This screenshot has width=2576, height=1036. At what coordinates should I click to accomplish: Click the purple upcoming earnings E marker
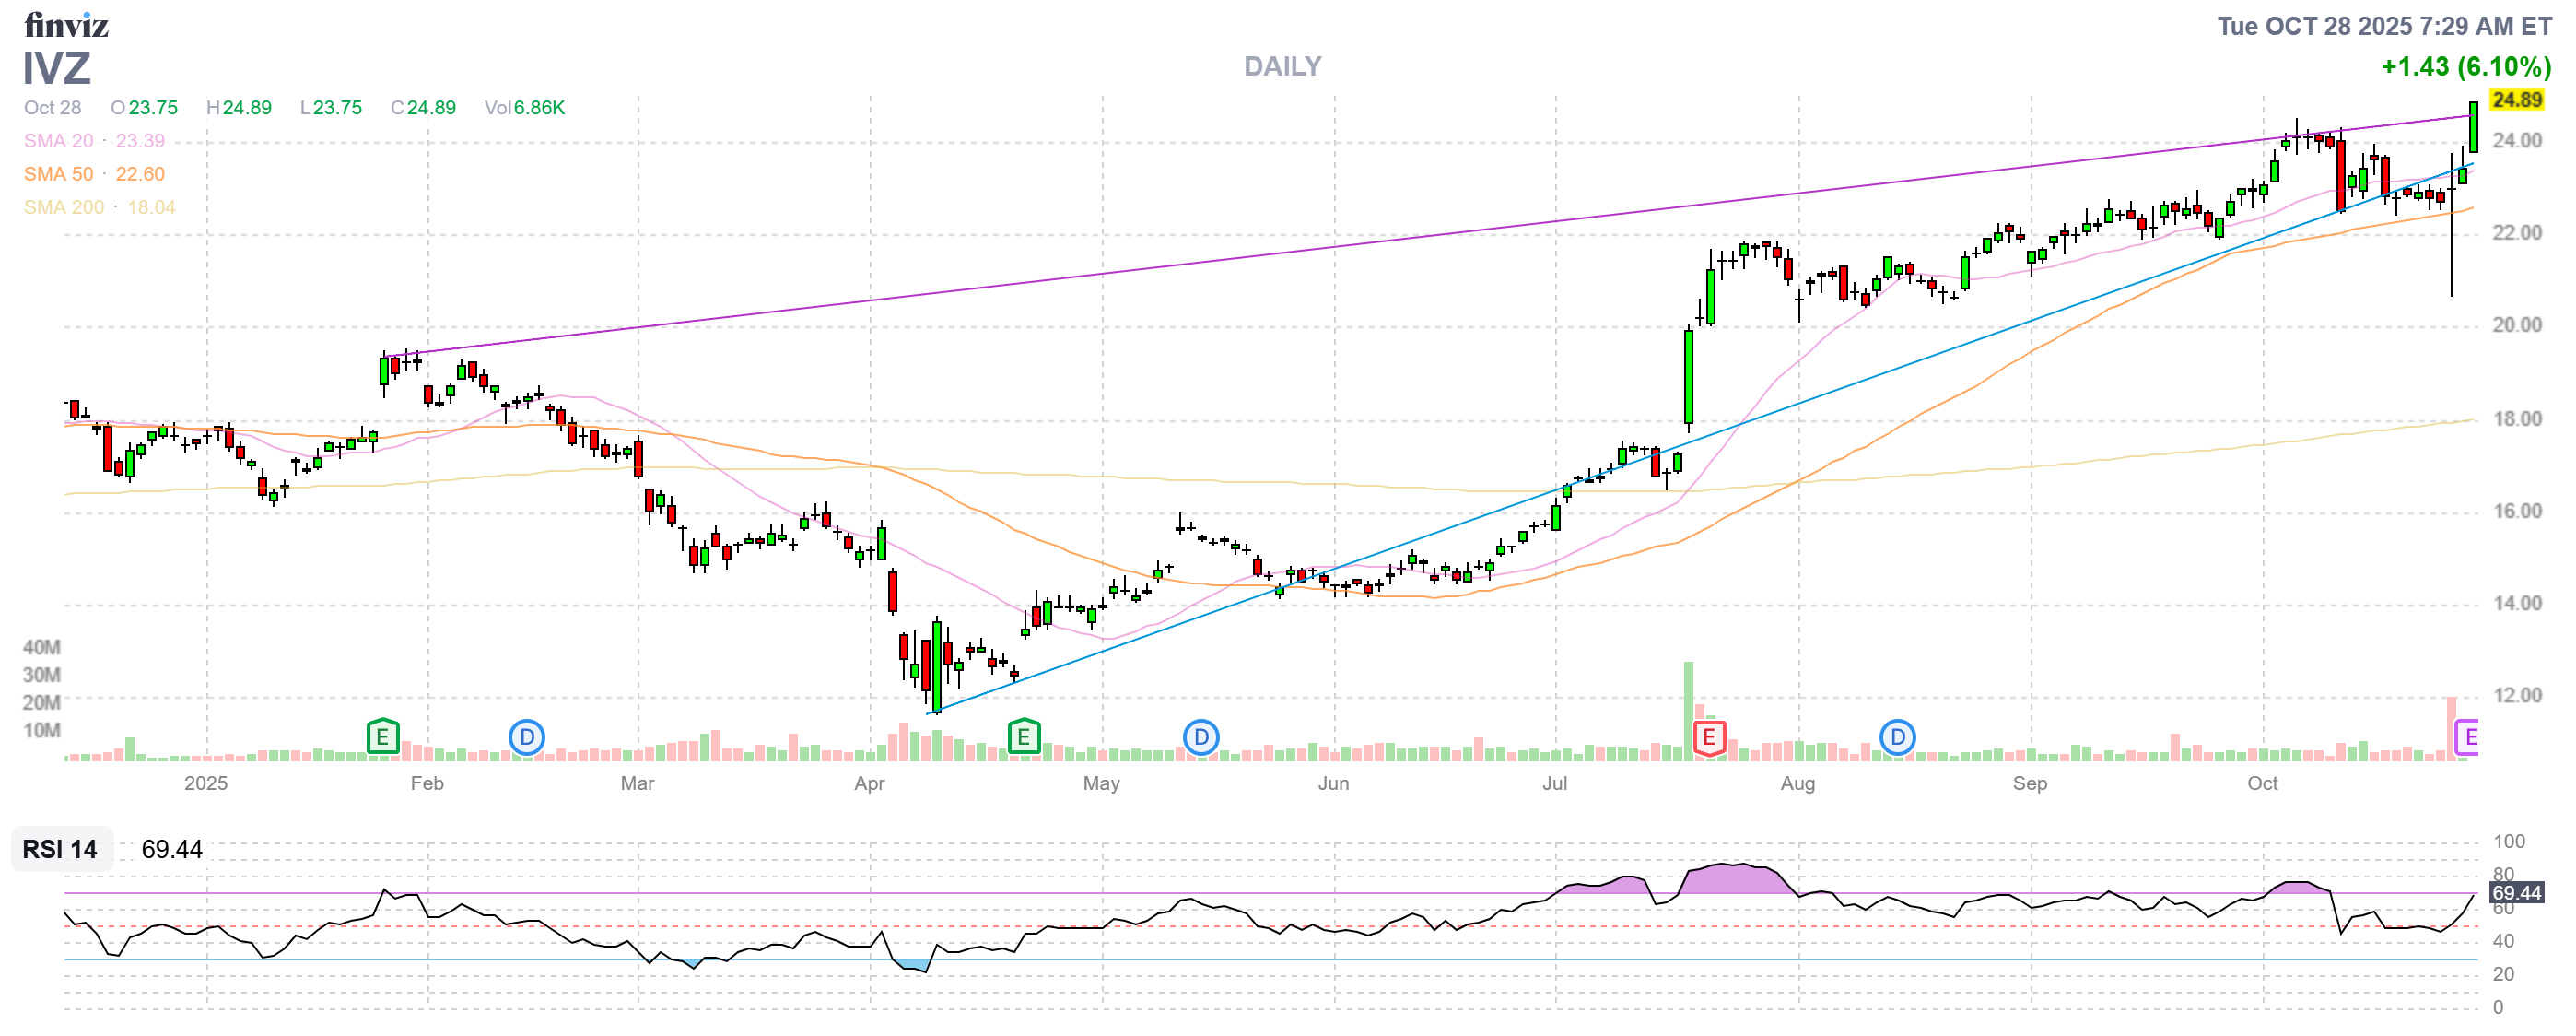[2467, 738]
